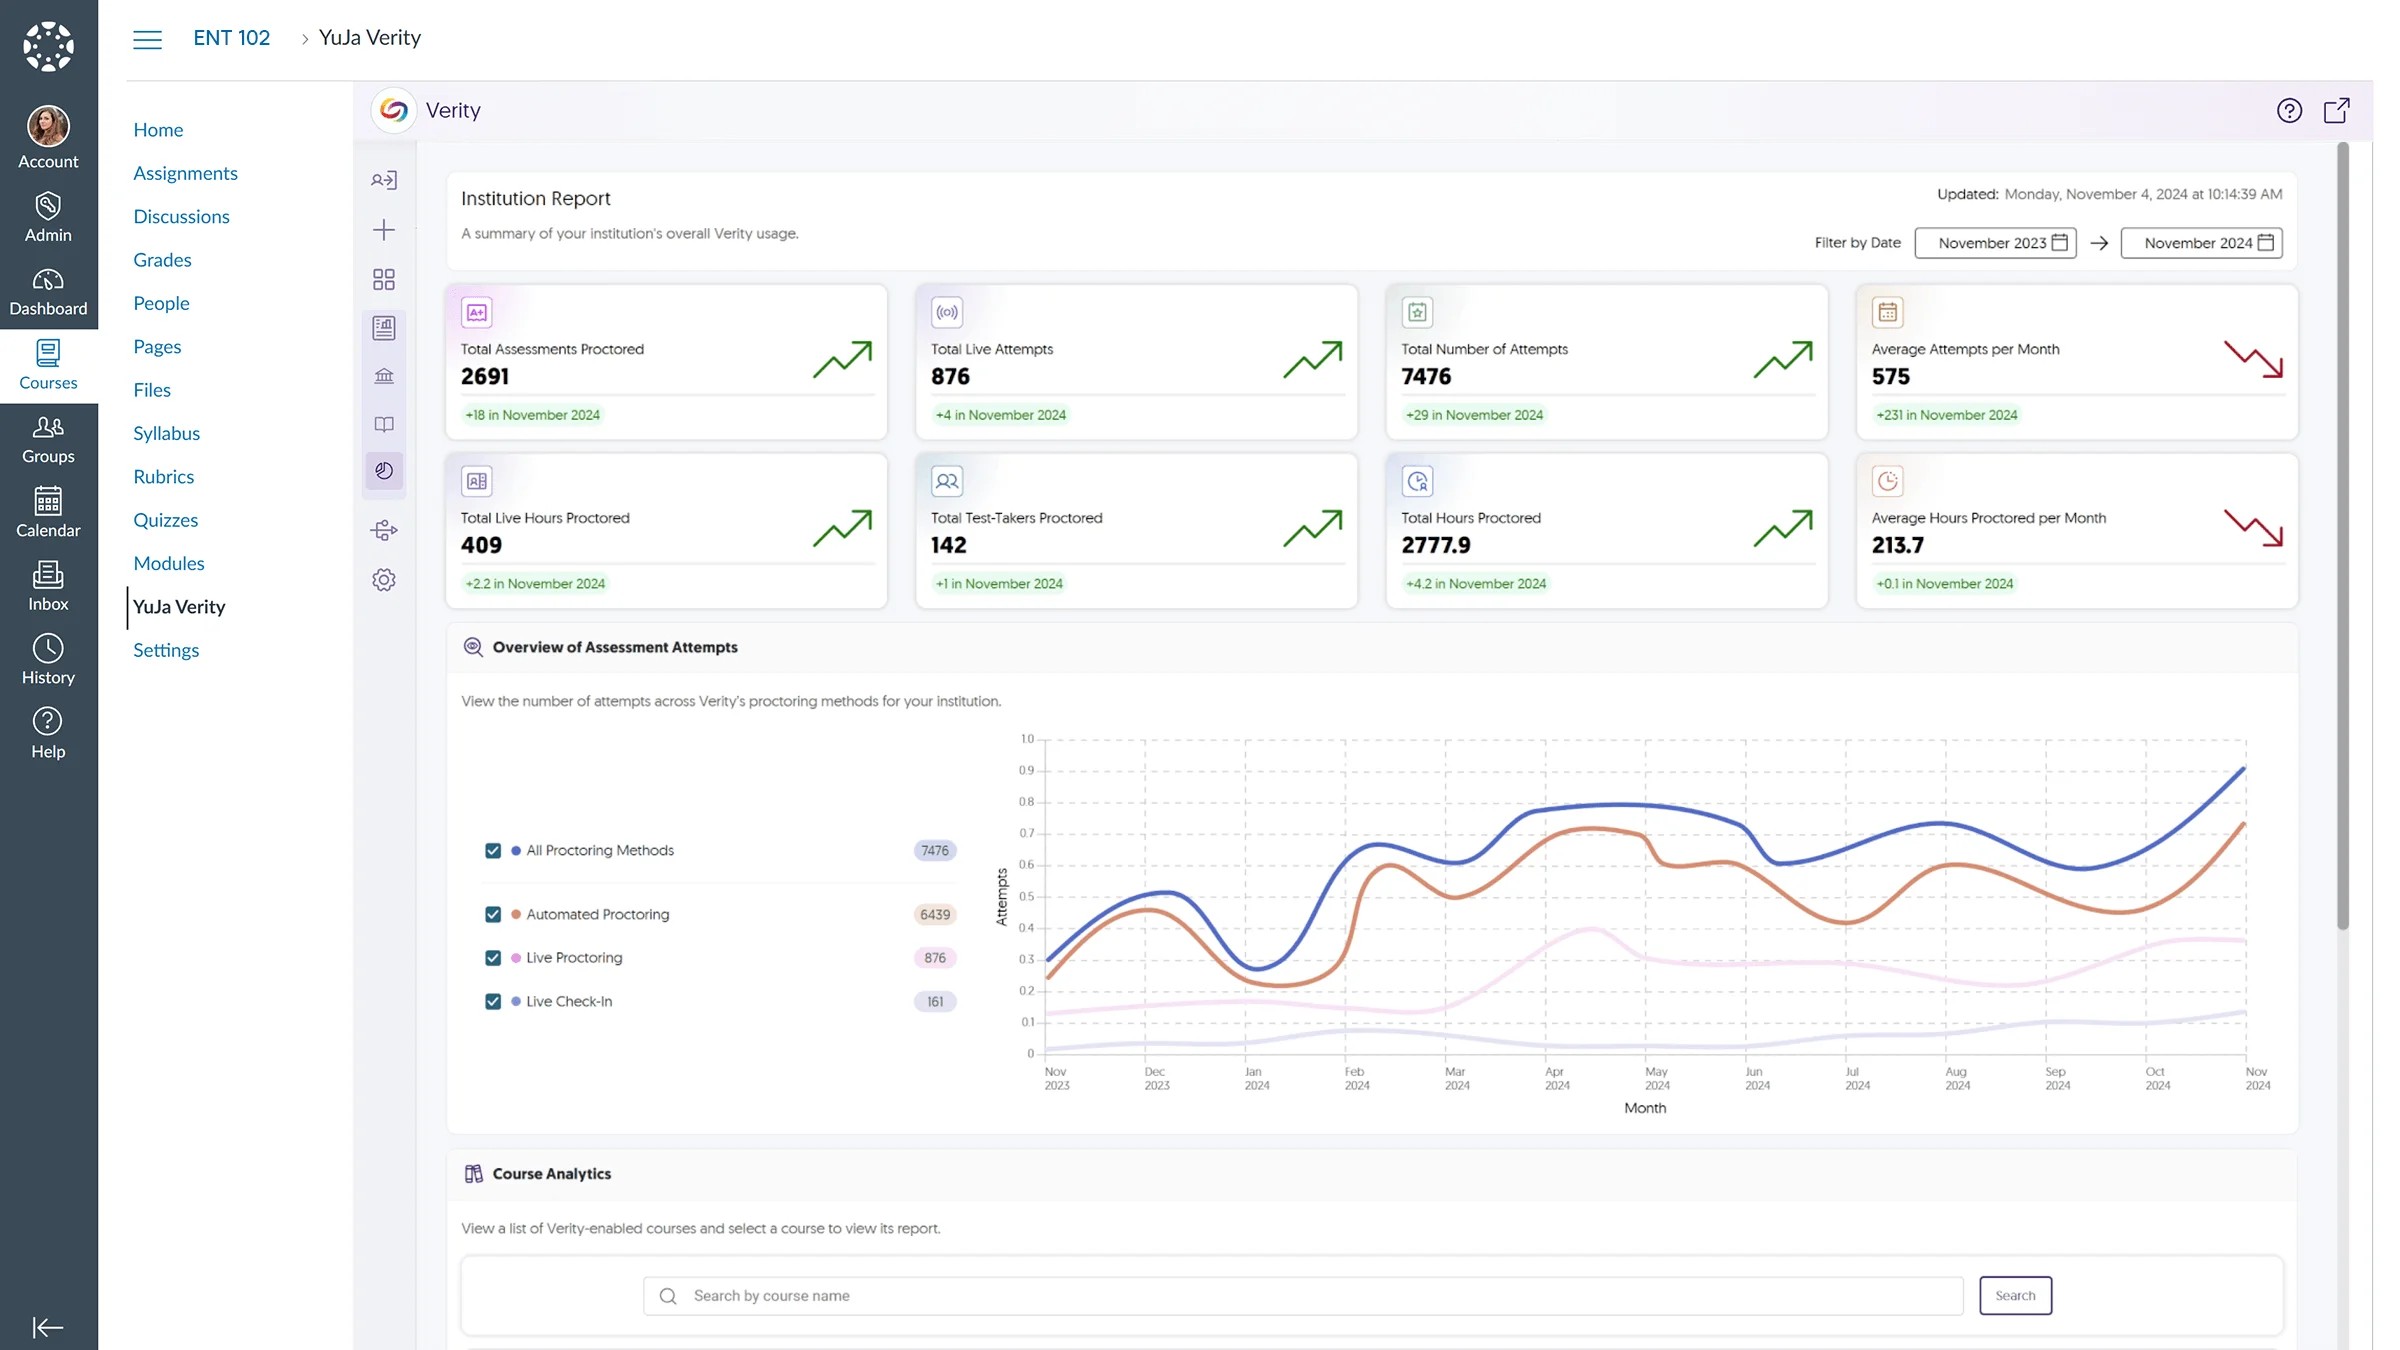Screen dimensions: 2400x1350
Task: Open Help in global navigation
Action: 48,734
